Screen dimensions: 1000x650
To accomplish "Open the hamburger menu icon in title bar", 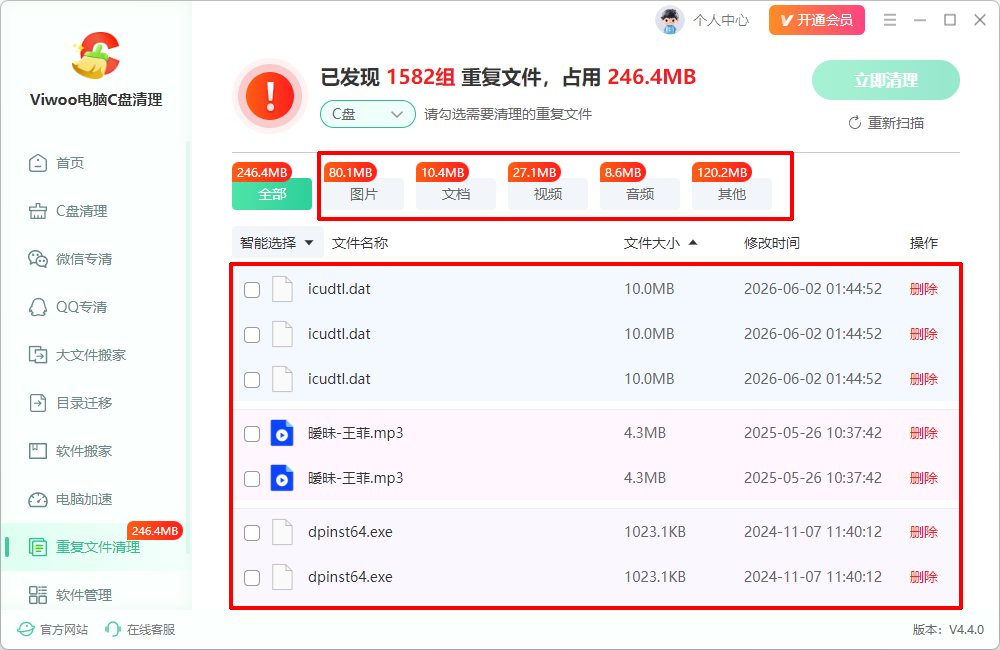I will click(890, 20).
